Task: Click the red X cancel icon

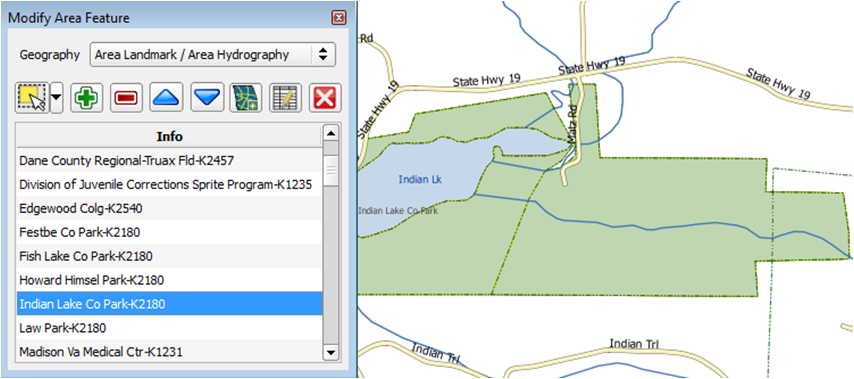Action: (325, 99)
